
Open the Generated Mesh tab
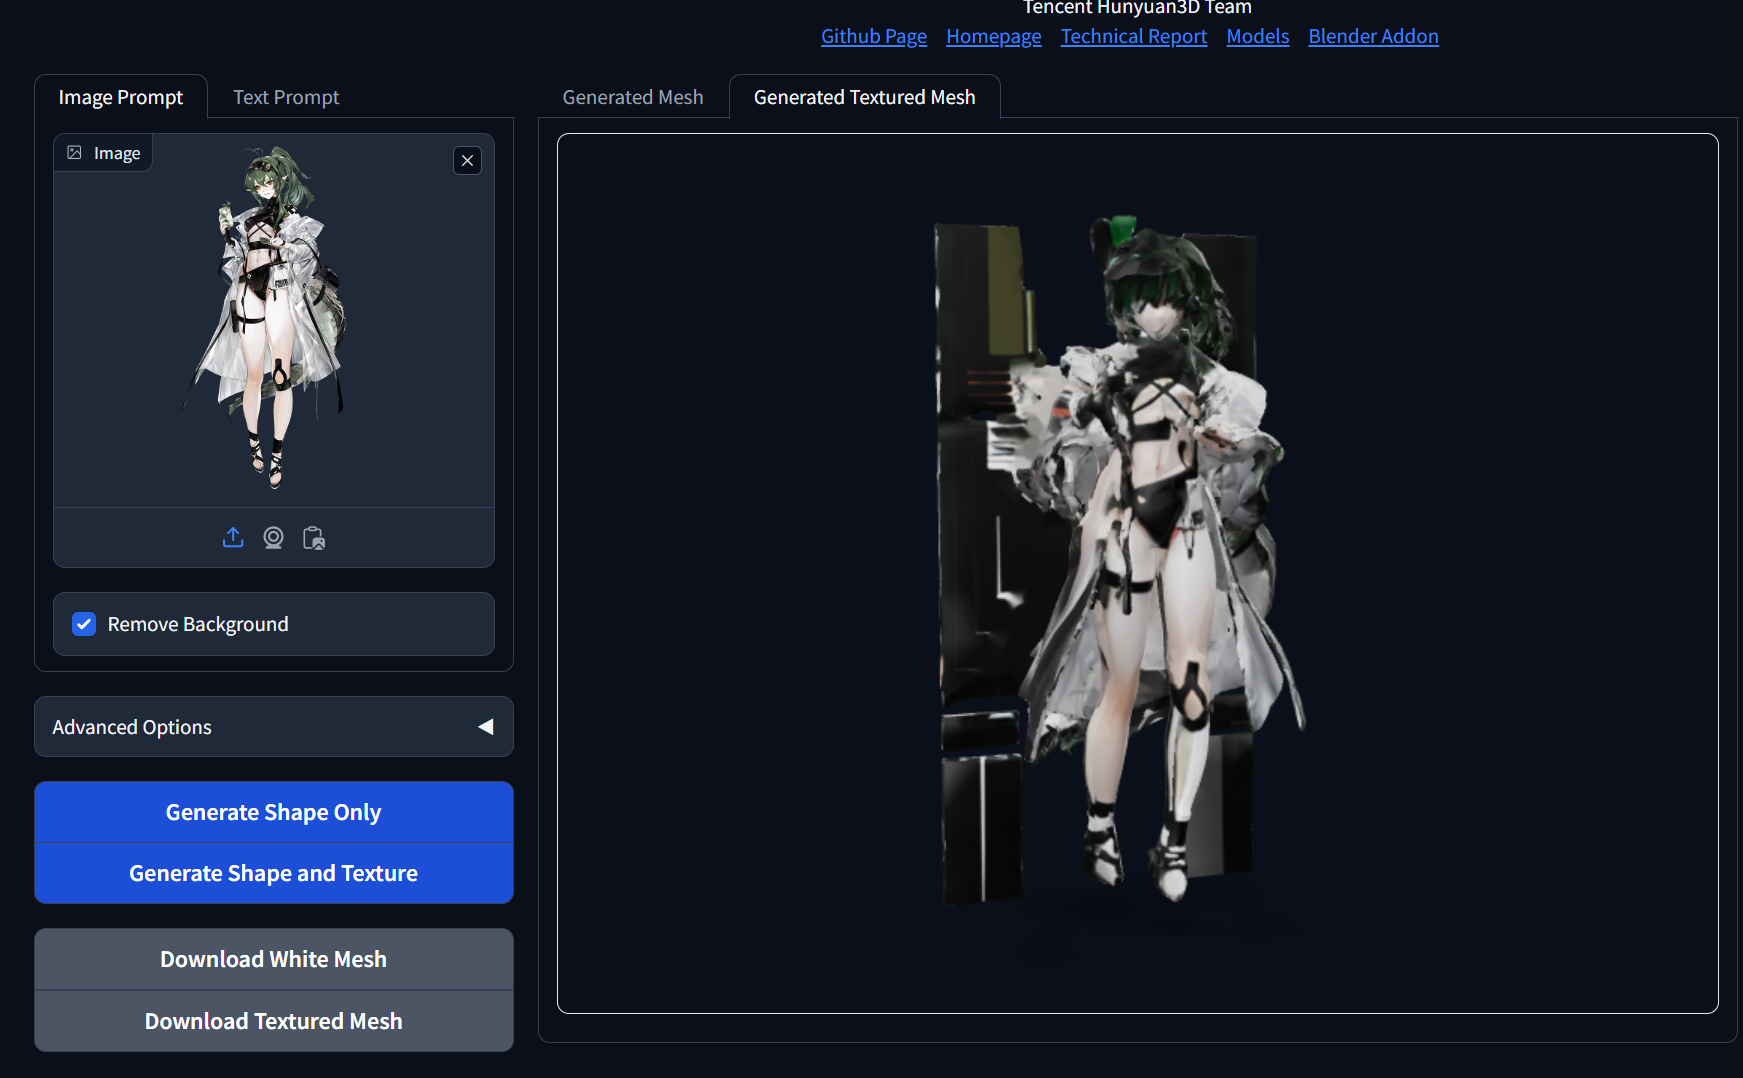[x=633, y=97]
